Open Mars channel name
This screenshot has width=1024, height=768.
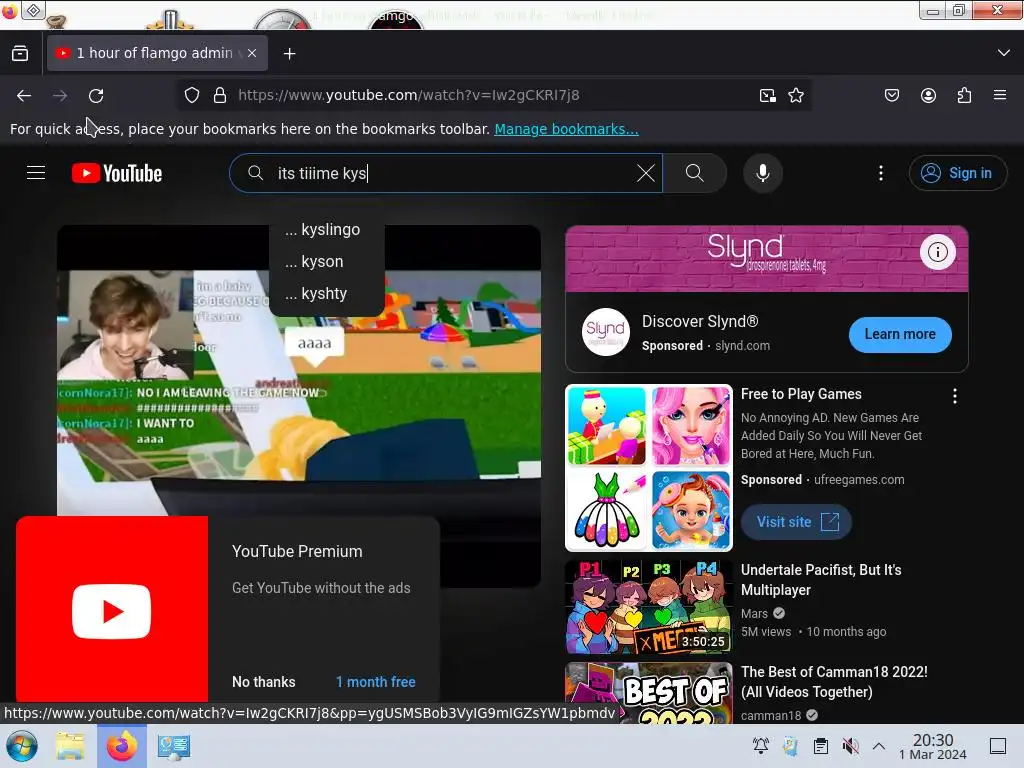754,613
